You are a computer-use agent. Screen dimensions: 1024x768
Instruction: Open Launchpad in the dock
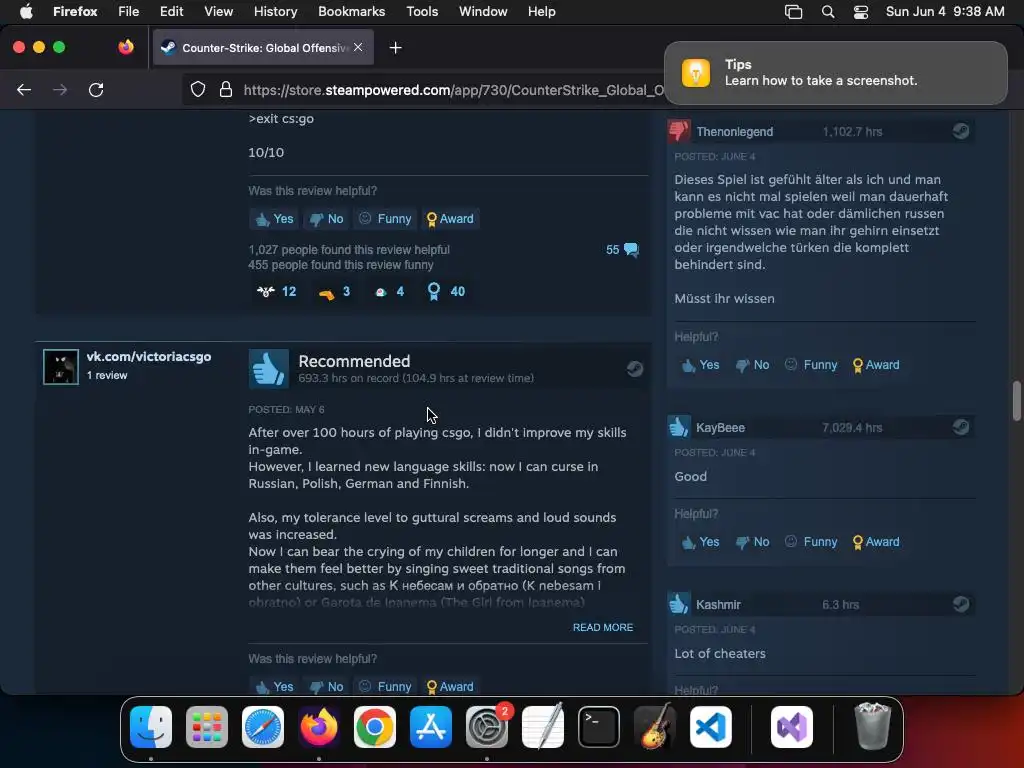(206, 727)
